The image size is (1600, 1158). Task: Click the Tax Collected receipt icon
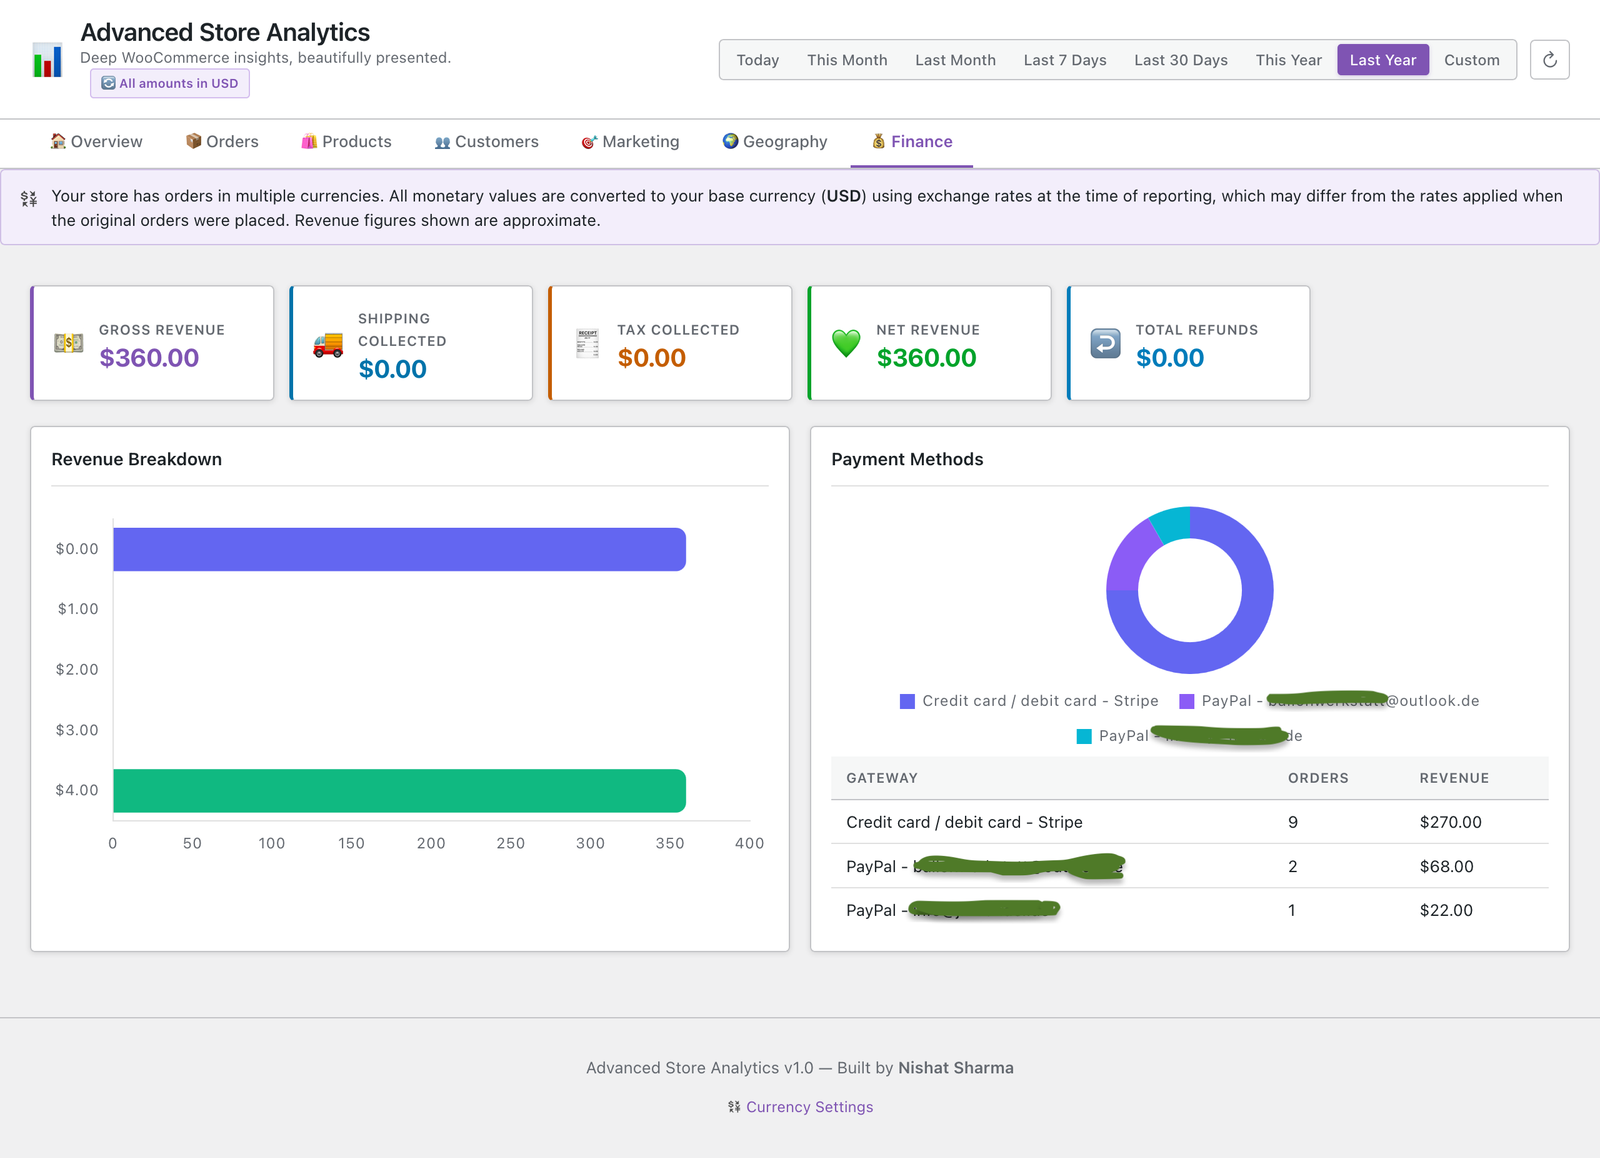587,343
